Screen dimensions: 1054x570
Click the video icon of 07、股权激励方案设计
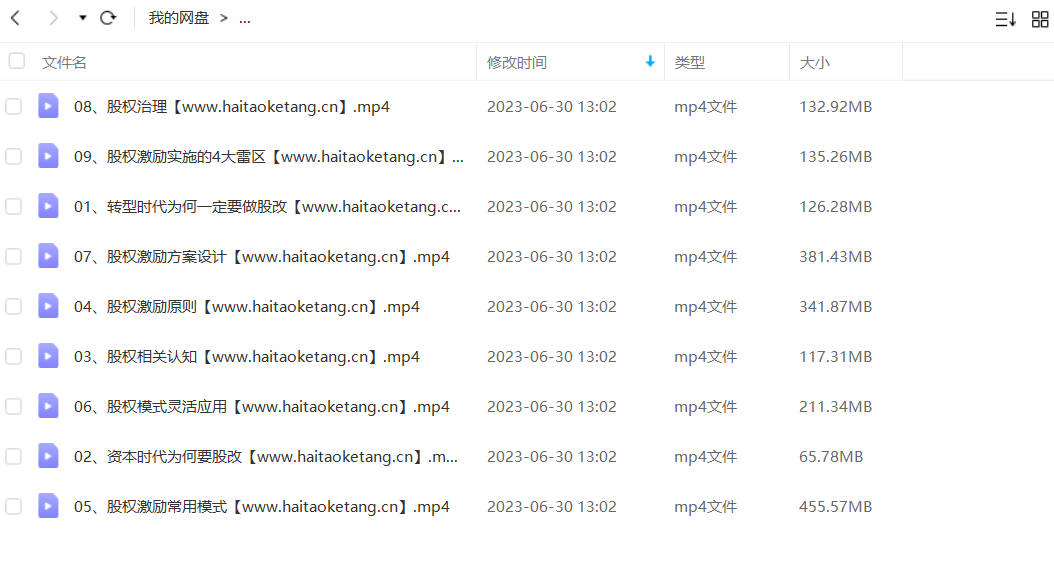point(48,255)
